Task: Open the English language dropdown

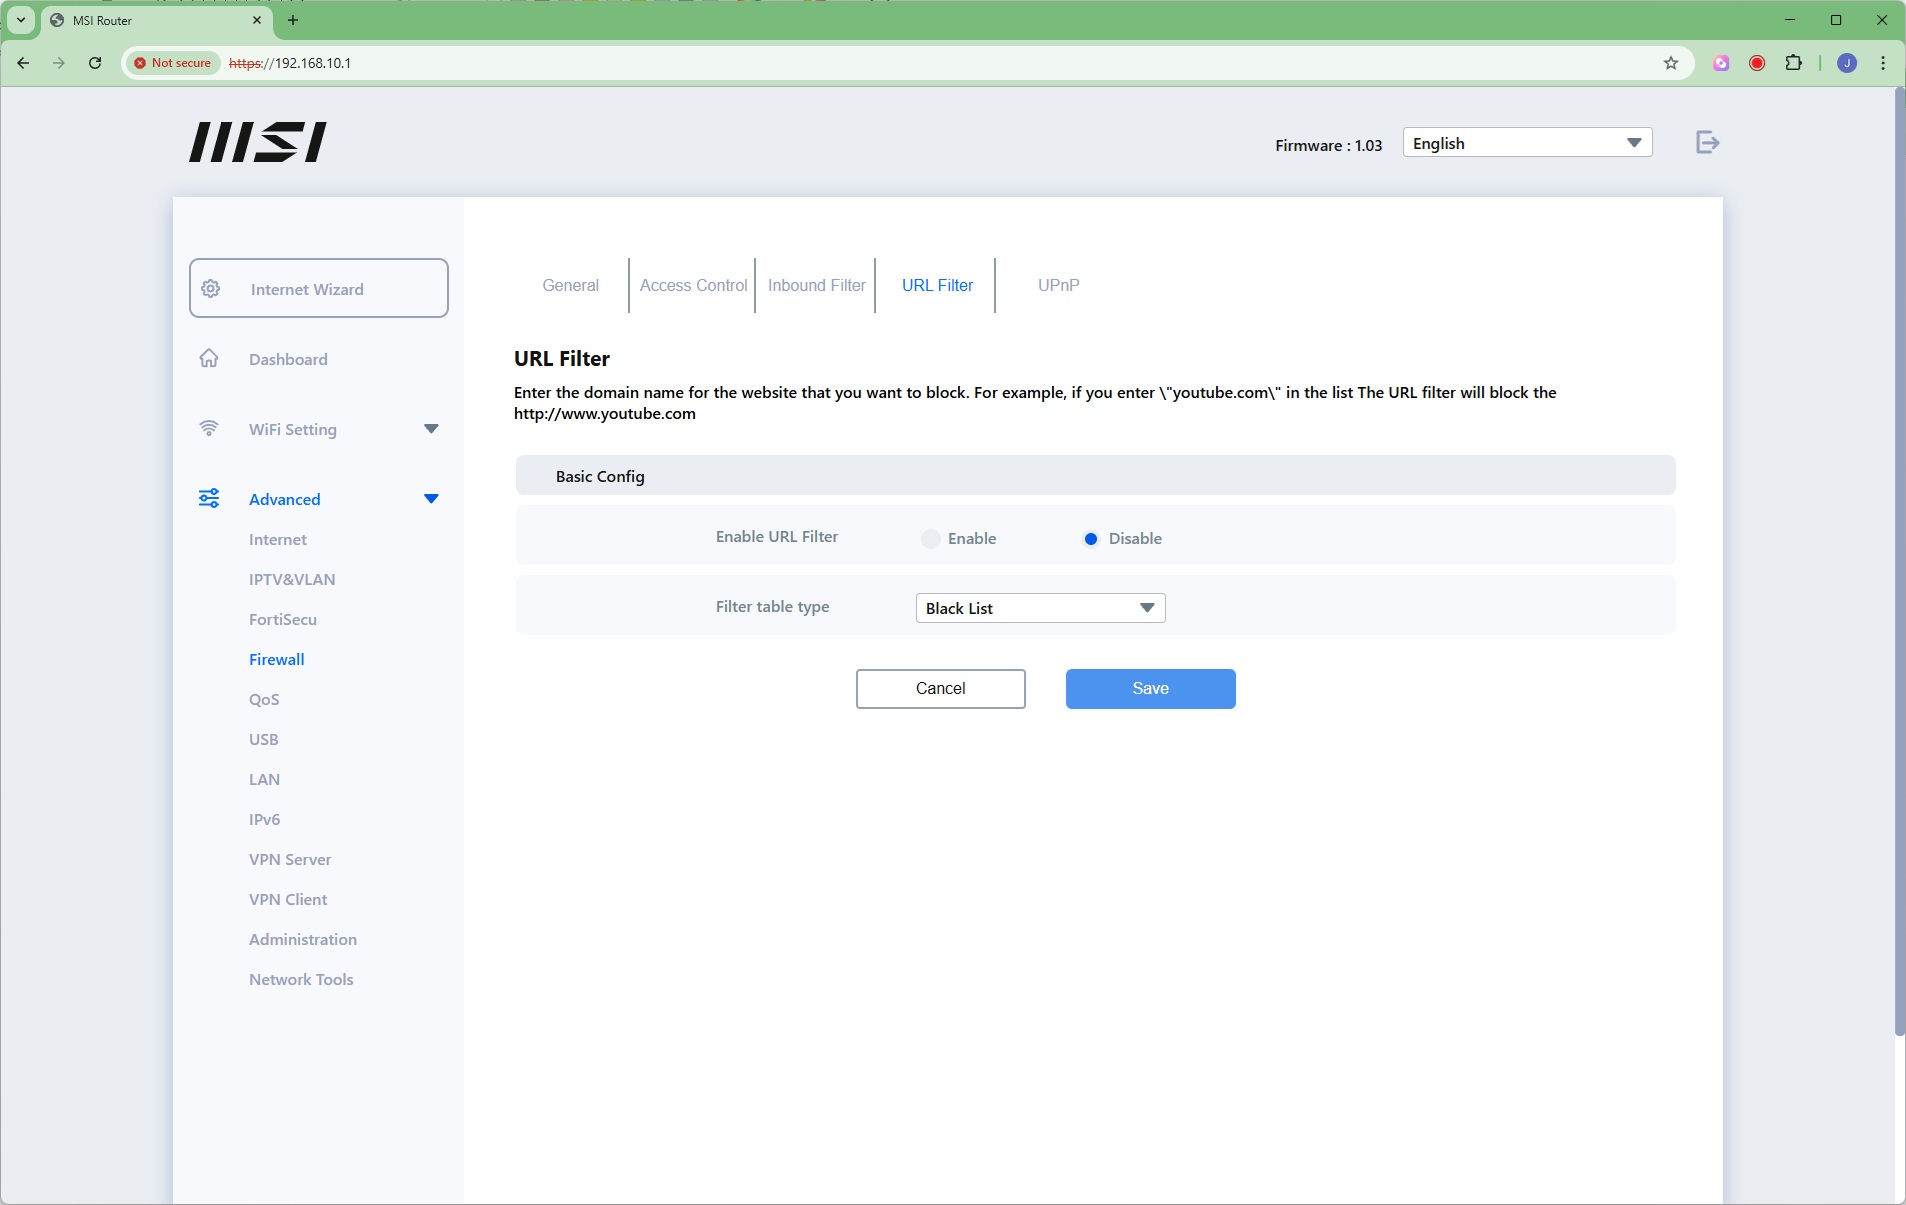Action: click(1526, 143)
